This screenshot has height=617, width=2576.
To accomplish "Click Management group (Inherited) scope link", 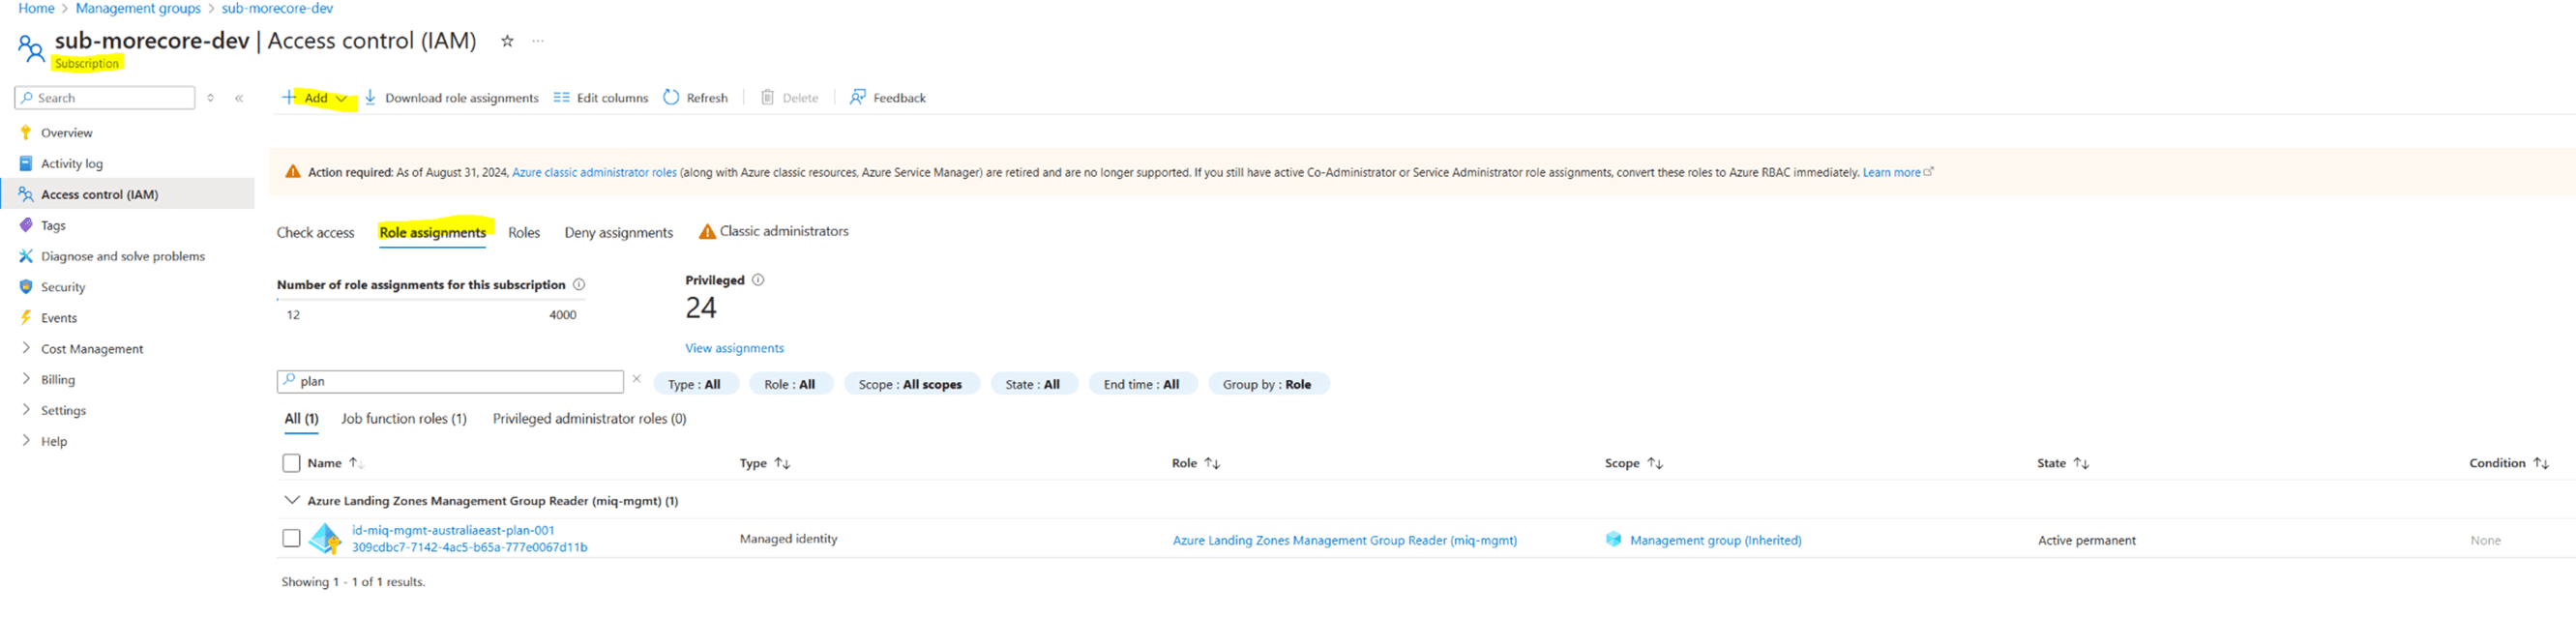I will click(1716, 540).
